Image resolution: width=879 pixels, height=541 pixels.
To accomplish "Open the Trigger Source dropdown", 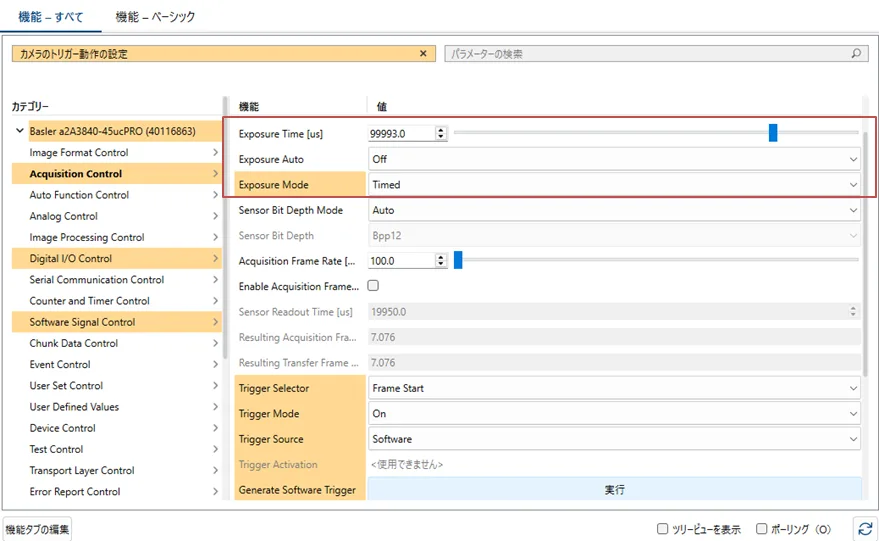I will (x=614, y=439).
